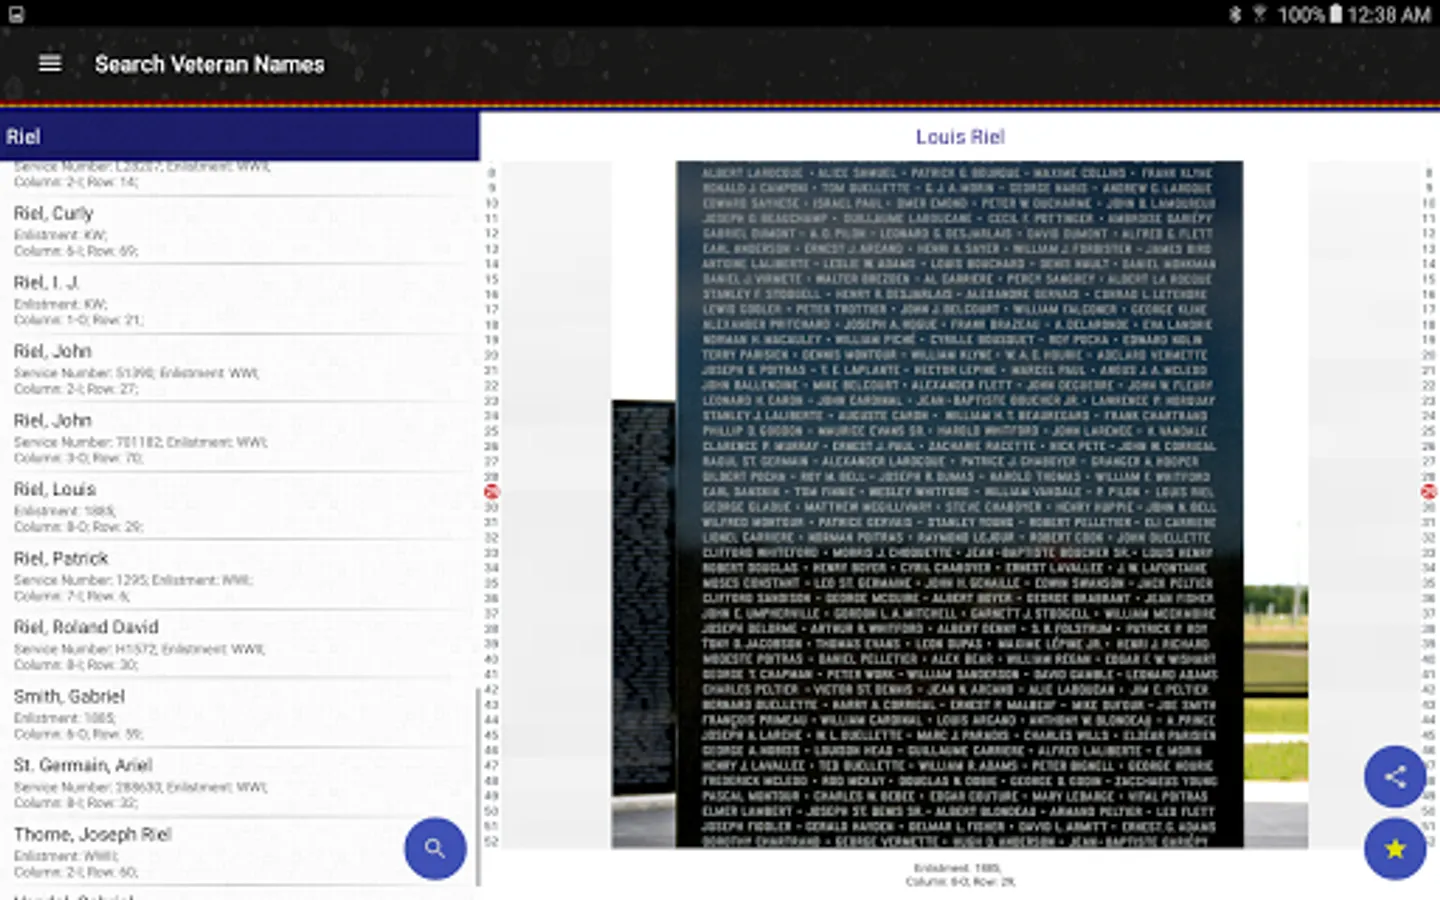Select the "Riel, Curly" result
The height and width of the screenshot is (900, 1440).
click(240, 230)
